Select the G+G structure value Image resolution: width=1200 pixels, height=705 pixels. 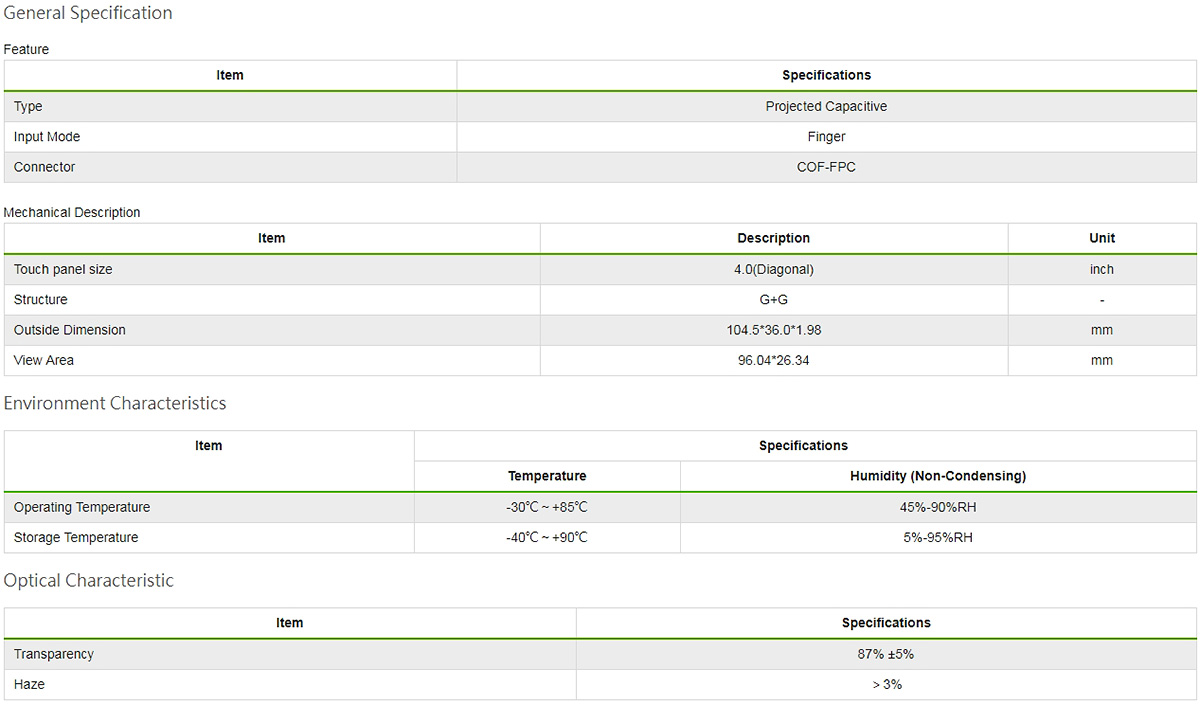tap(773, 300)
